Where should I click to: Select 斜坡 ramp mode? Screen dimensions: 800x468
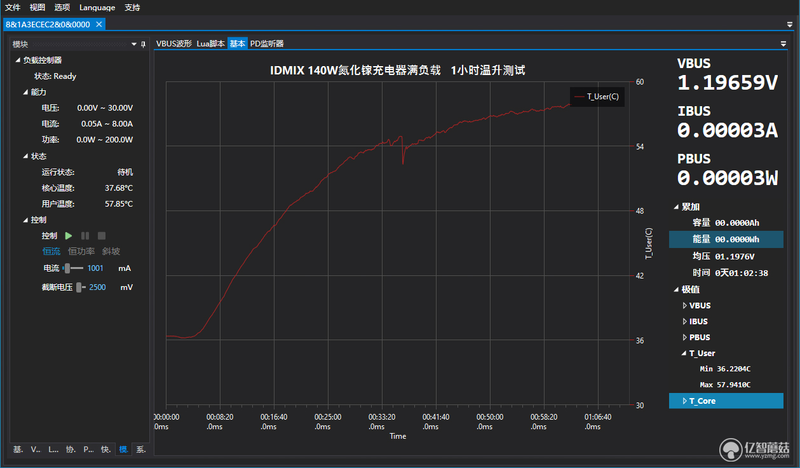(111, 251)
